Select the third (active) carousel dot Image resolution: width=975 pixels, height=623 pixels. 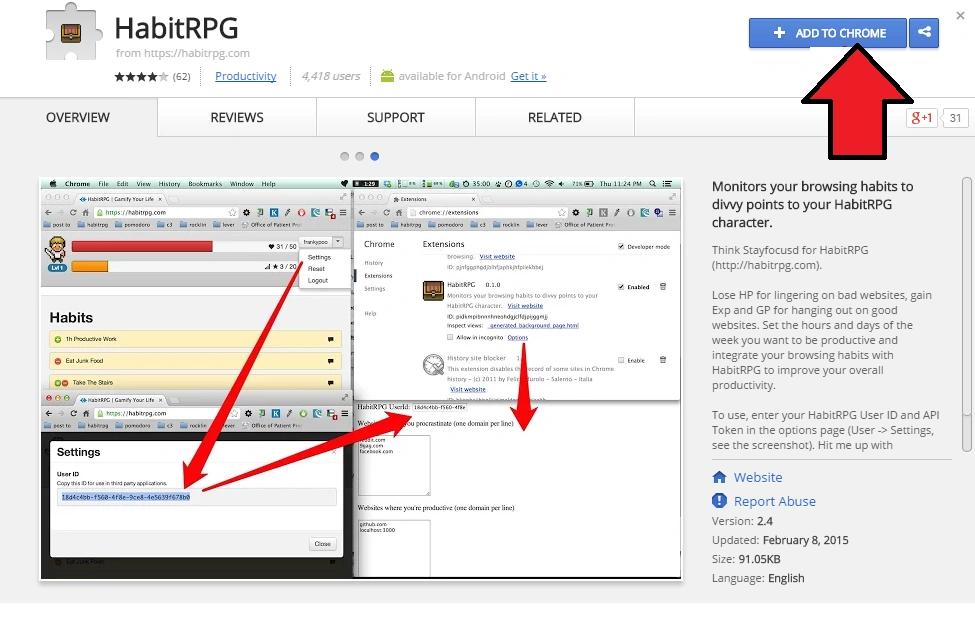[x=374, y=156]
